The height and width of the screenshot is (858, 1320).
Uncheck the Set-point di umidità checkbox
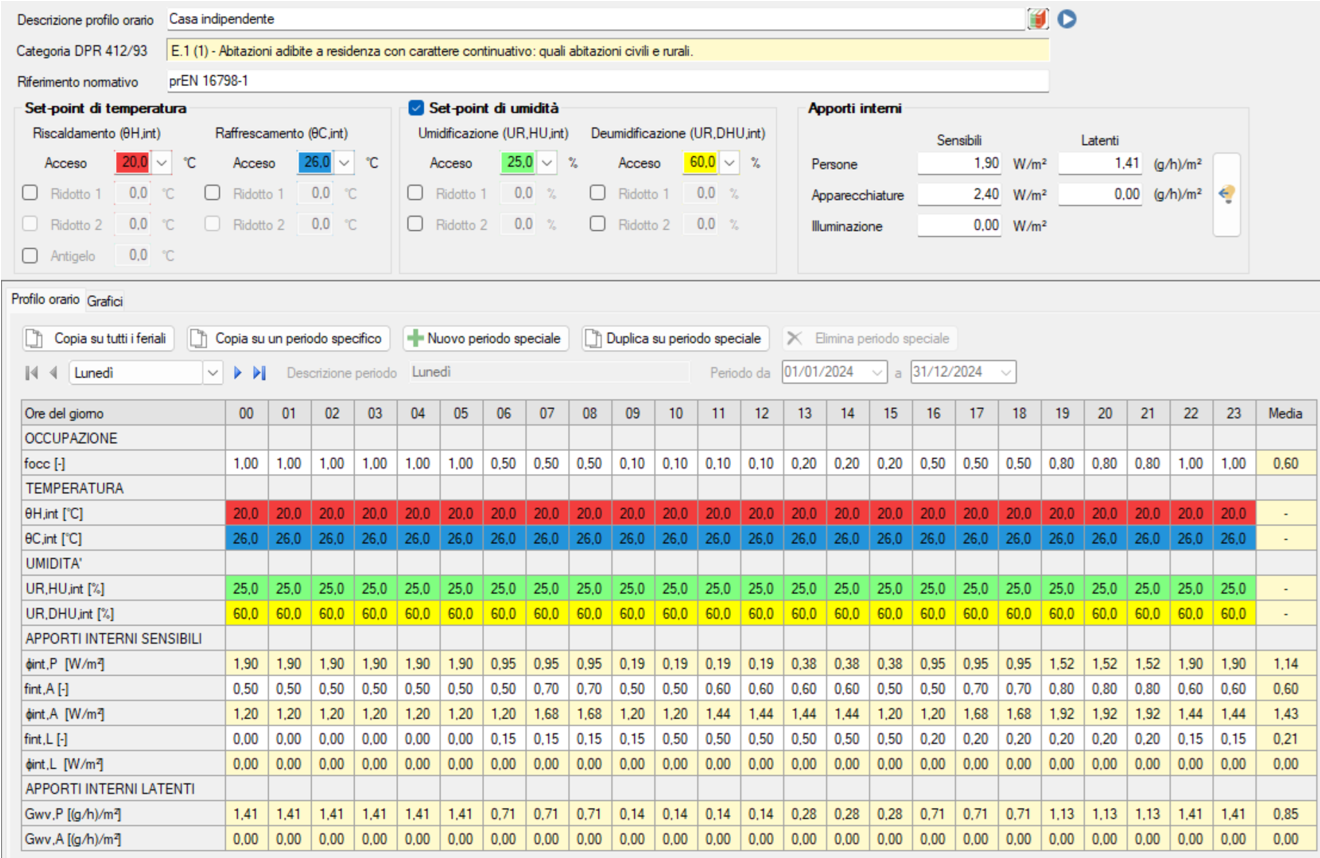click(x=417, y=108)
